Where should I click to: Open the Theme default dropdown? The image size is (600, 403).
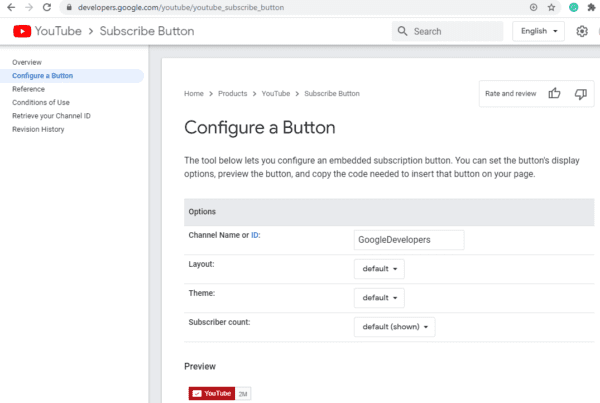pyautogui.click(x=379, y=298)
